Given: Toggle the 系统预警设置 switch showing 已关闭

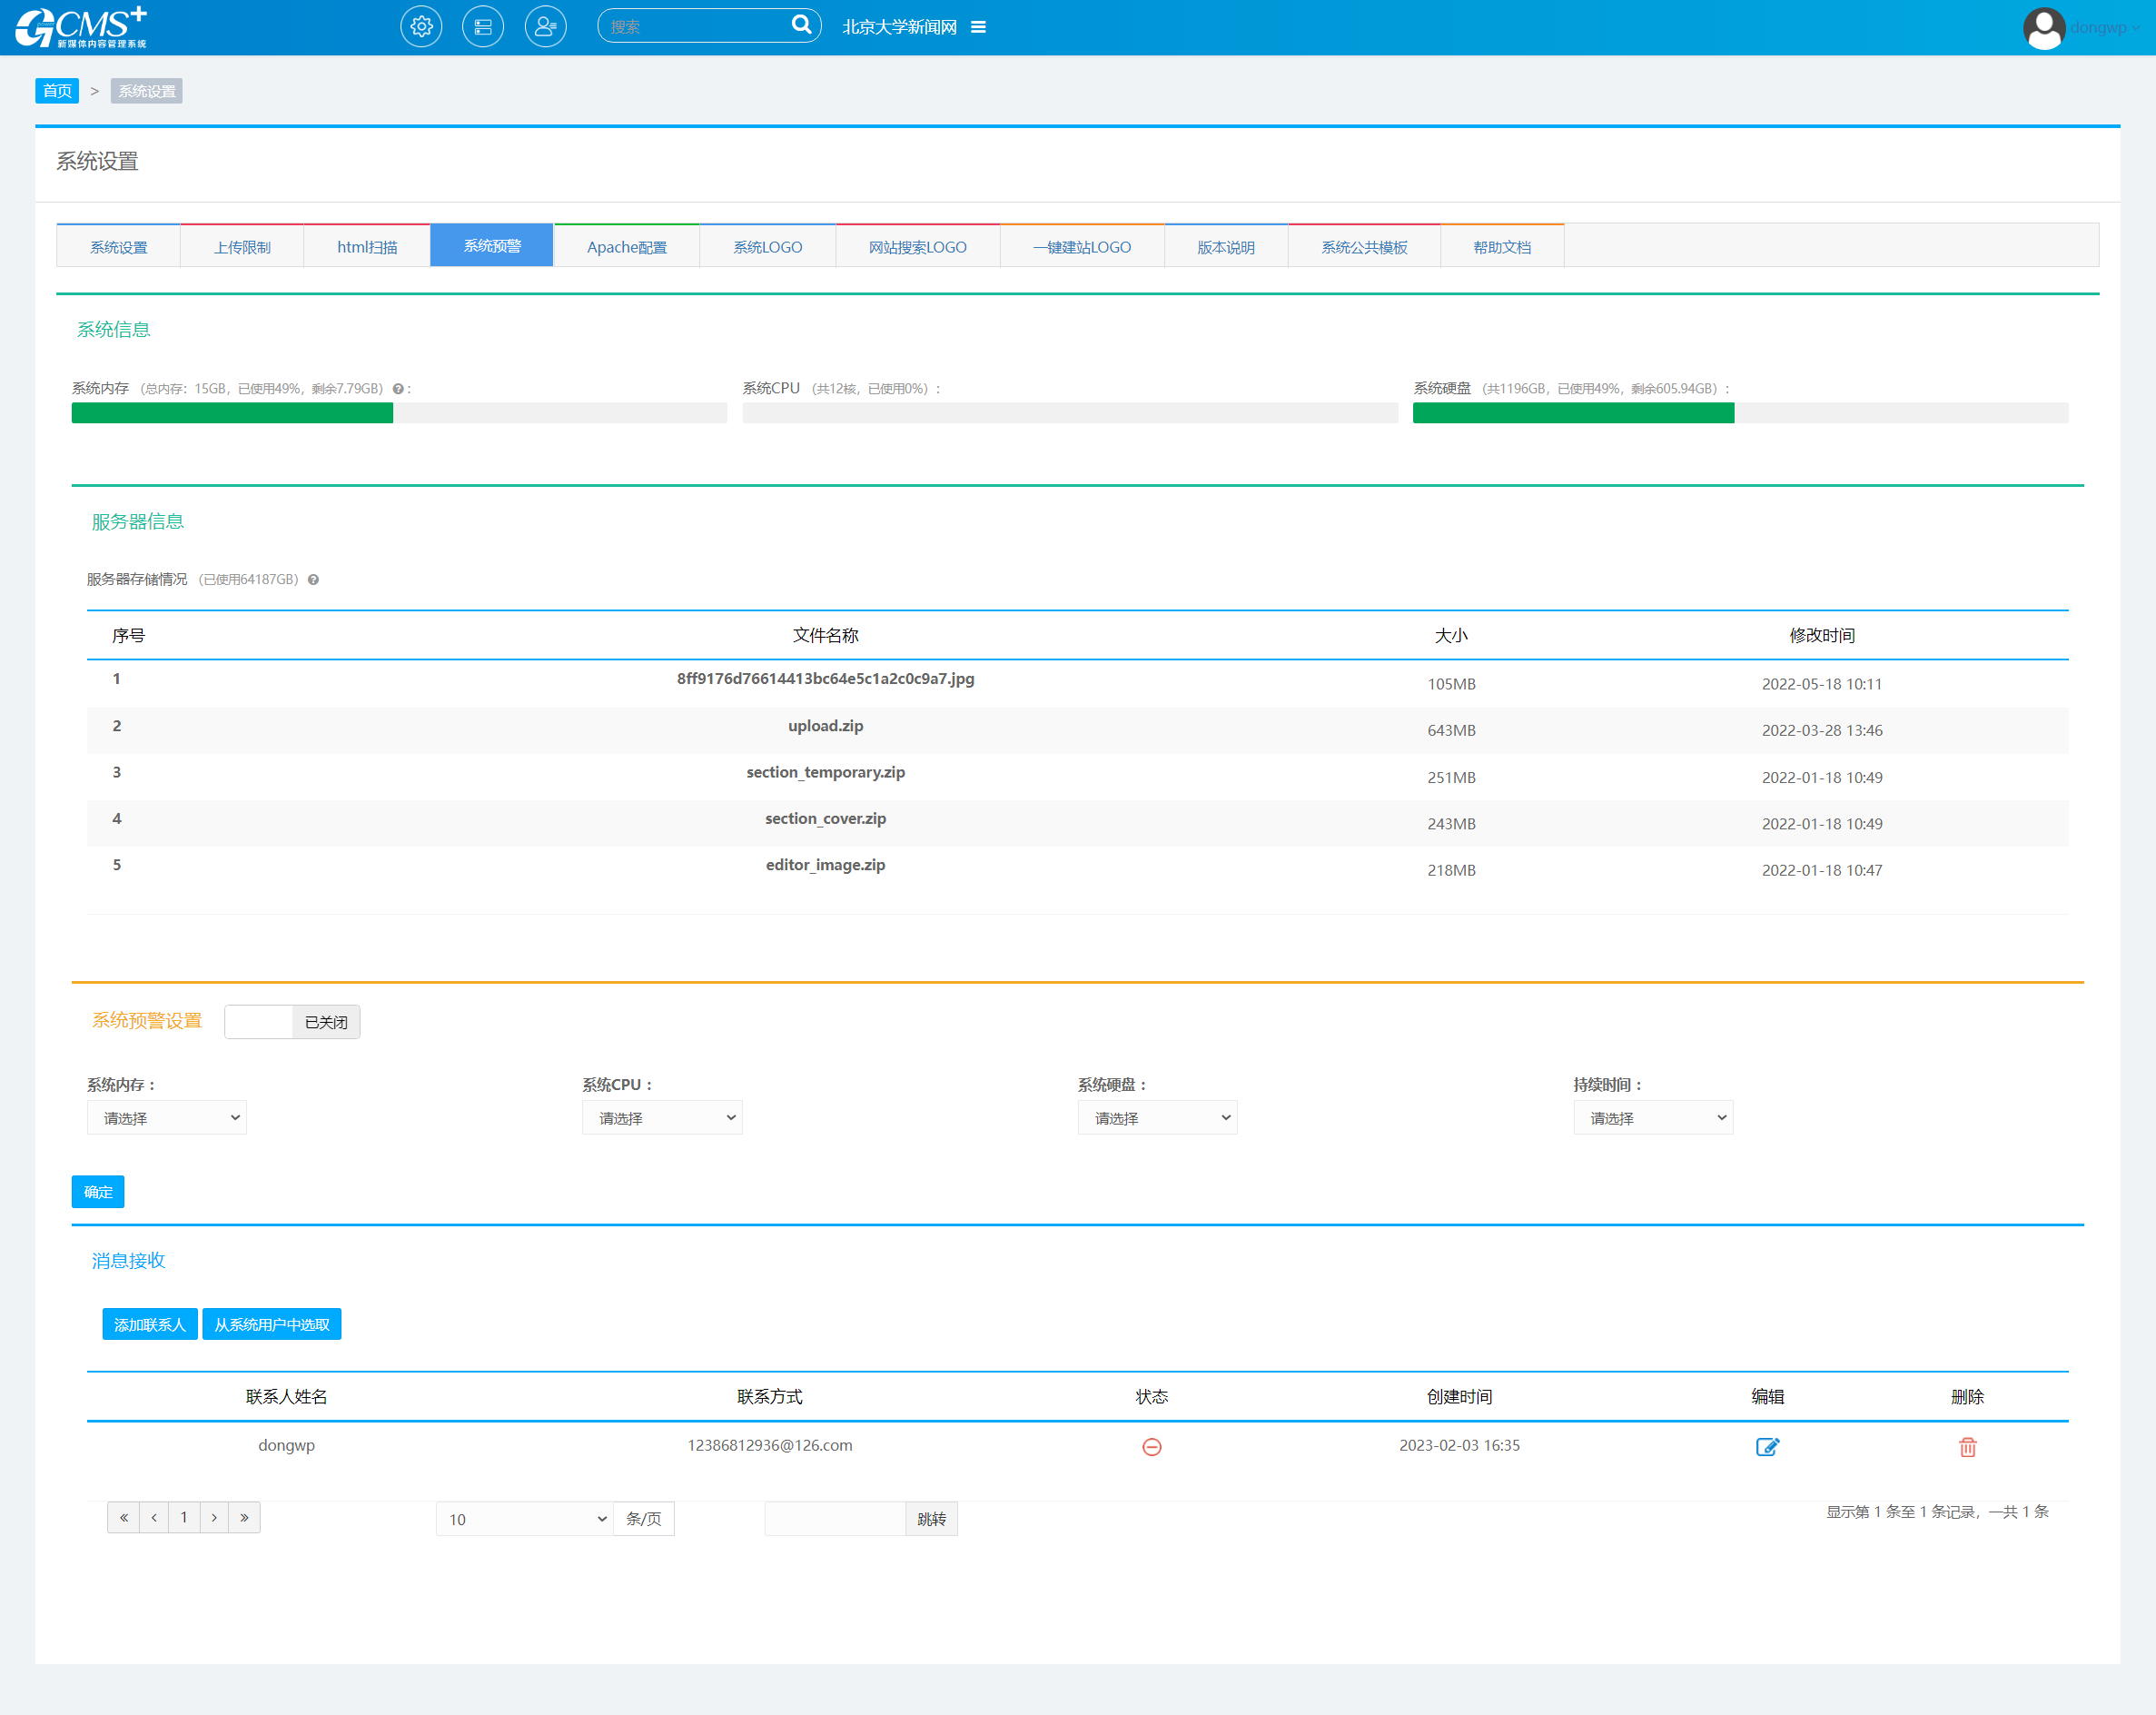Looking at the screenshot, I should click(292, 1022).
